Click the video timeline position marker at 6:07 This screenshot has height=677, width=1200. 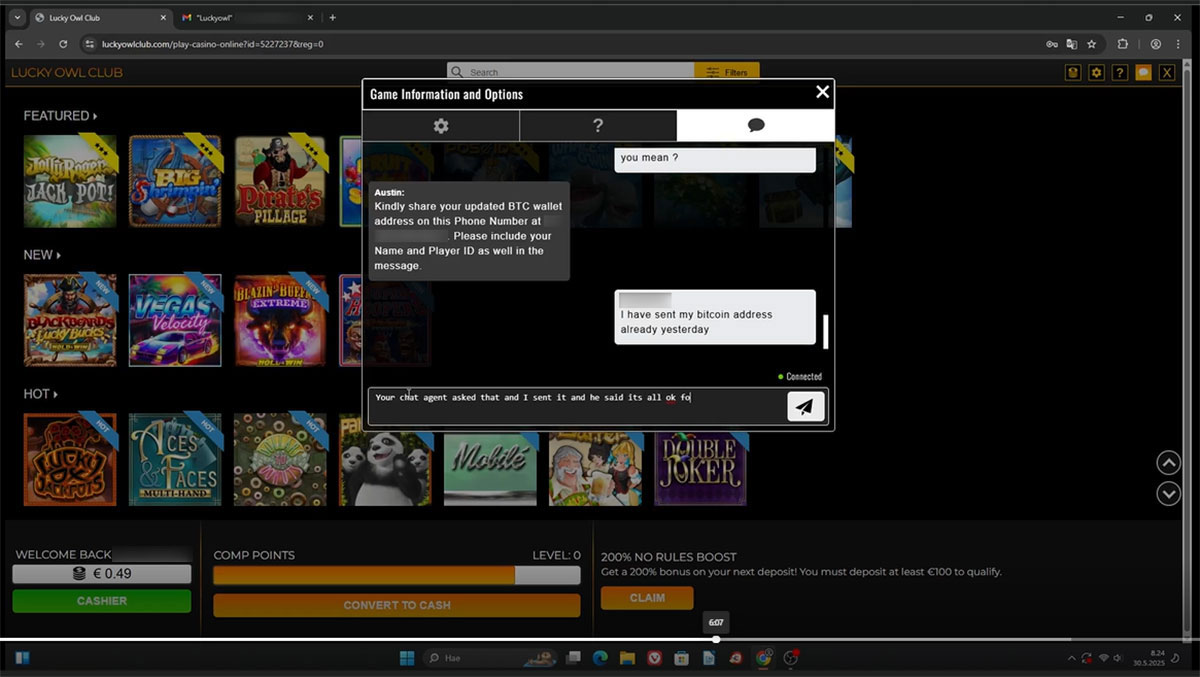click(x=716, y=639)
